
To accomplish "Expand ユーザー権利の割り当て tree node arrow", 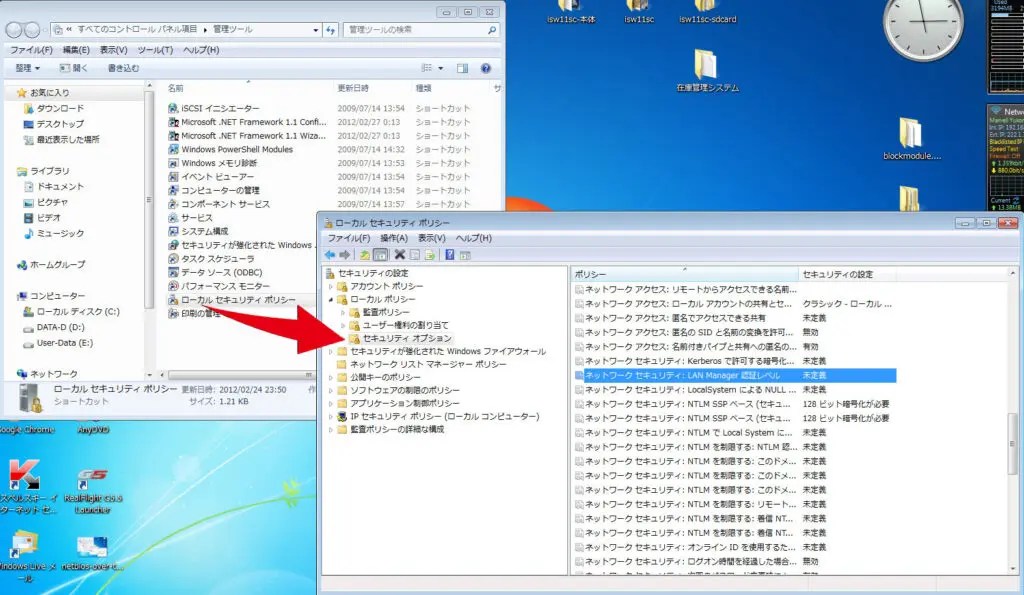I will tap(344, 325).
